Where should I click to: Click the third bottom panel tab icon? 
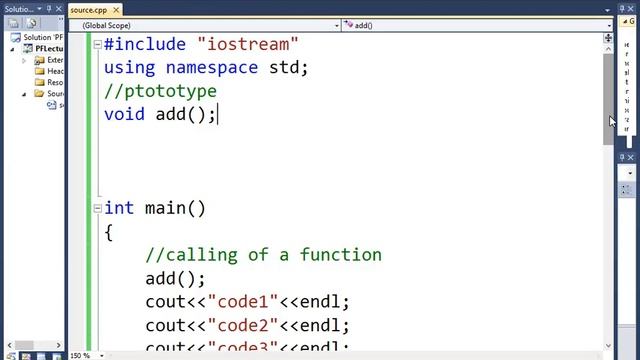click(x=41, y=357)
